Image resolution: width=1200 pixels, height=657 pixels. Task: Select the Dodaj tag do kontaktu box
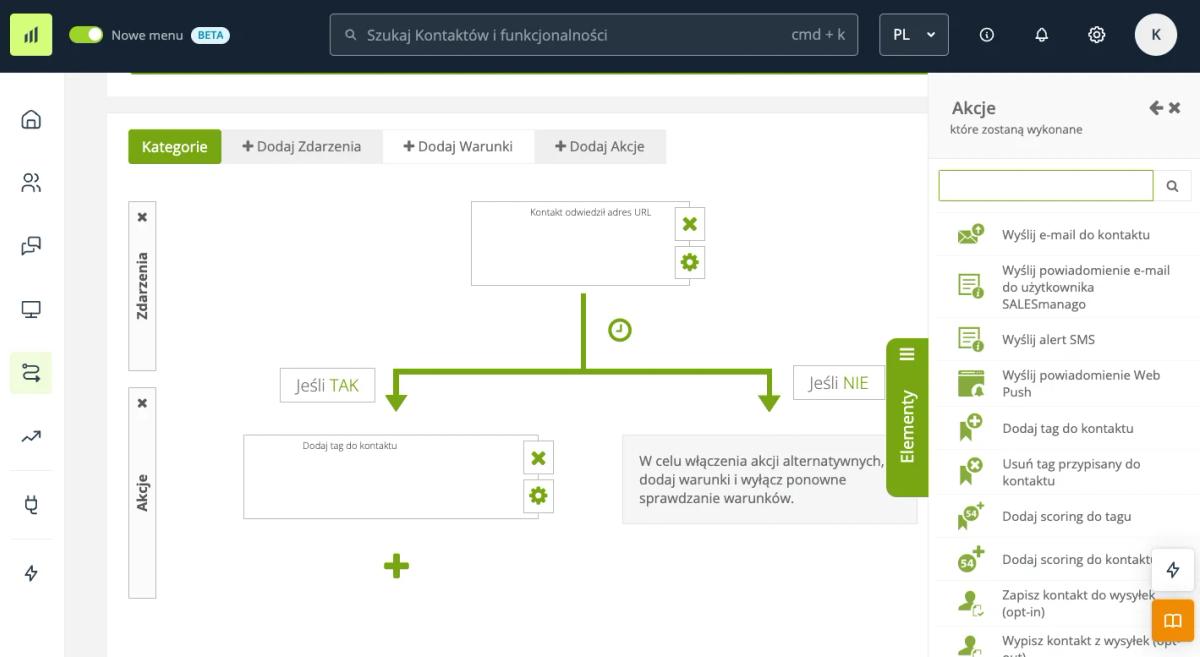pos(390,476)
